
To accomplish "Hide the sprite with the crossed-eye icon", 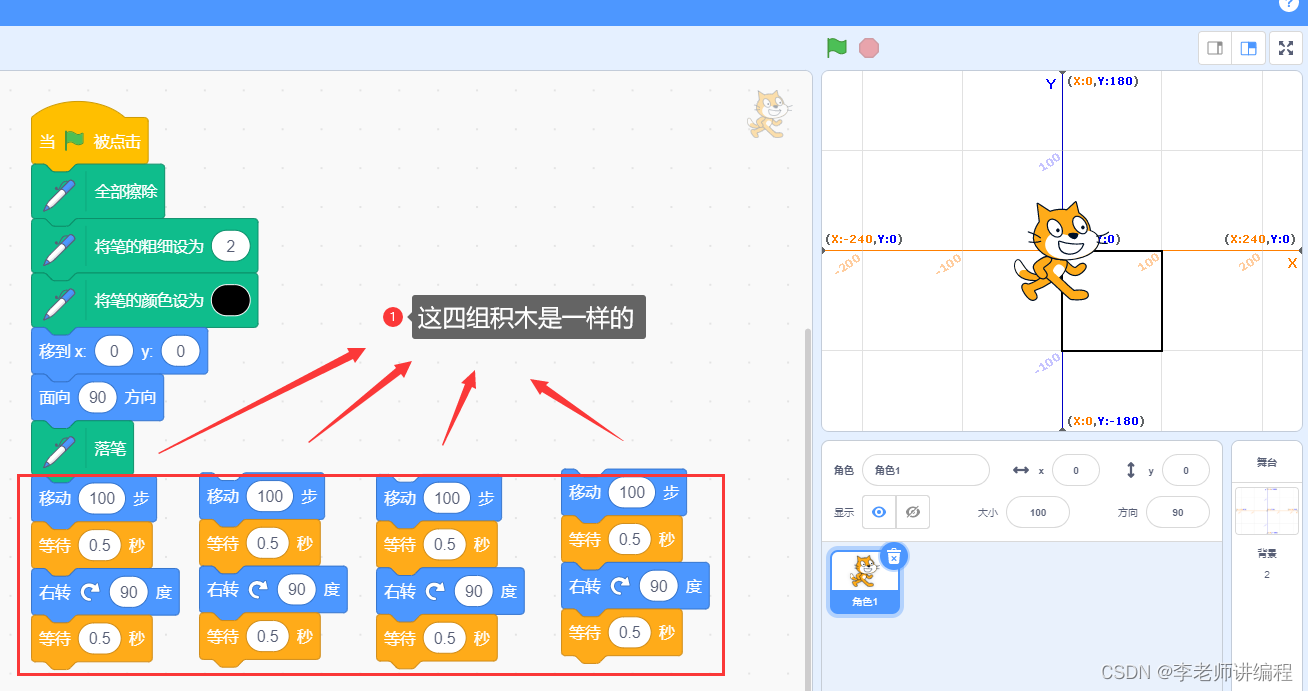I will 913,512.
